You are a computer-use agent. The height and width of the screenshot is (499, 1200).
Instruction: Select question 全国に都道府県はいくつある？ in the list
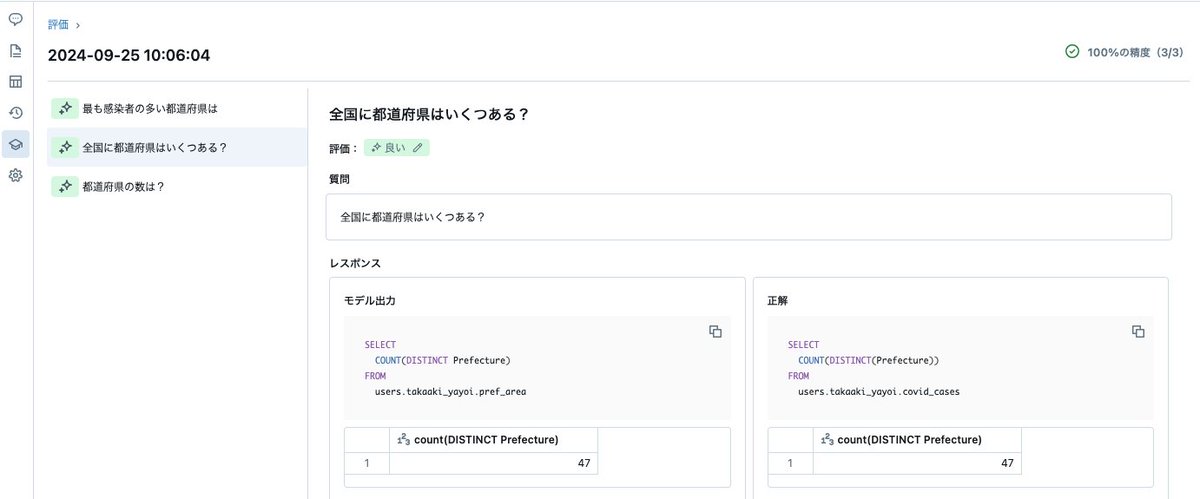(177, 147)
